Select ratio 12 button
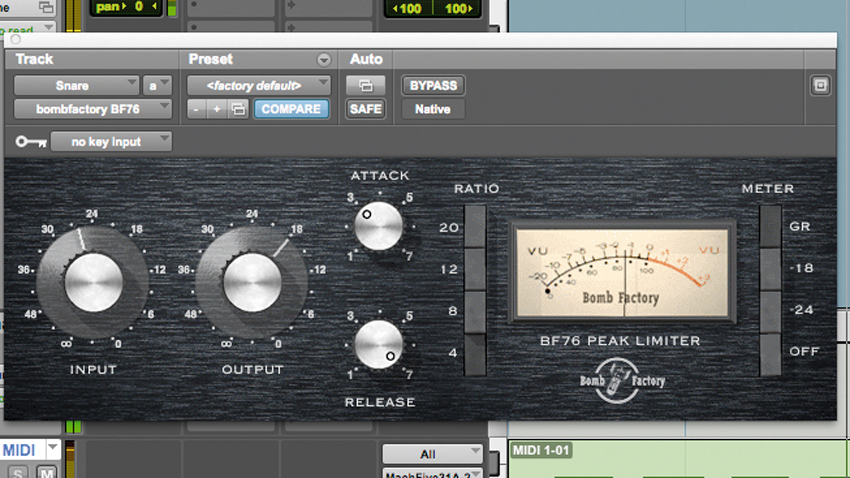The image size is (850, 478). pos(475,269)
